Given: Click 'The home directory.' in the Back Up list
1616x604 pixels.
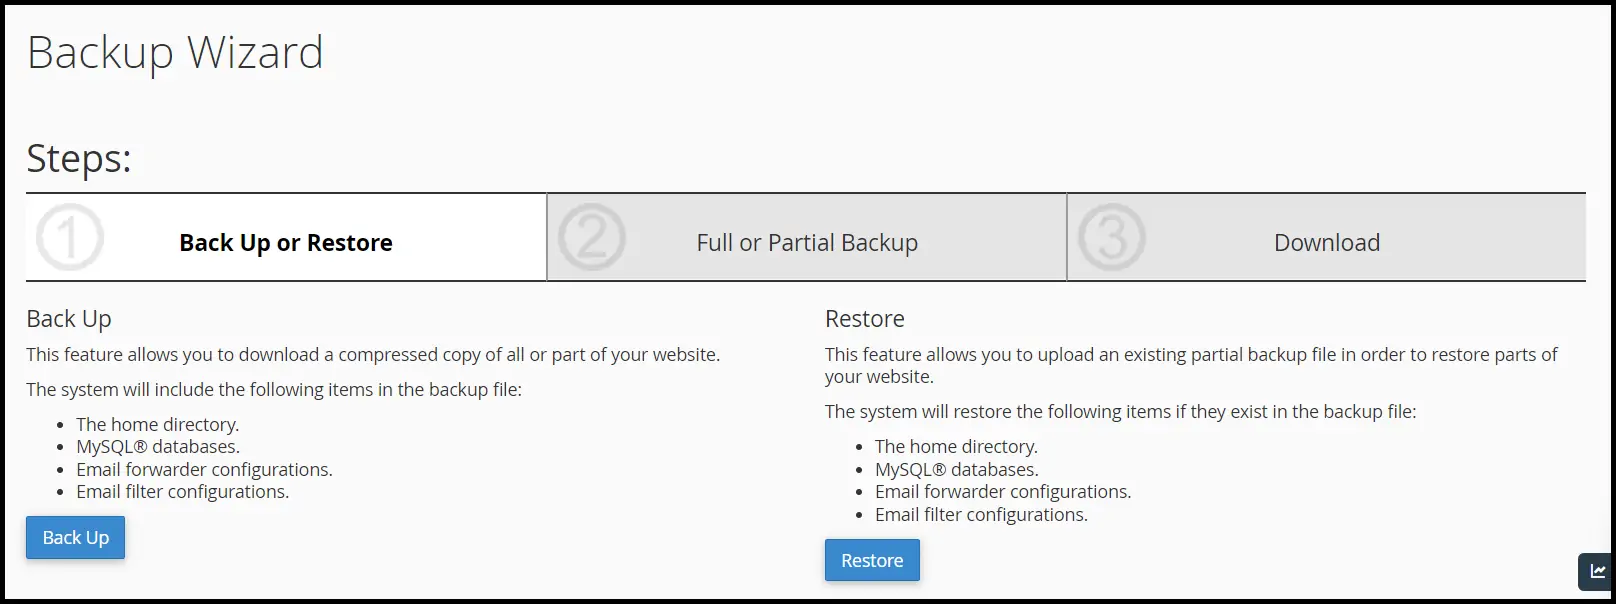Looking at the screenshot, I should pos(158,425).
